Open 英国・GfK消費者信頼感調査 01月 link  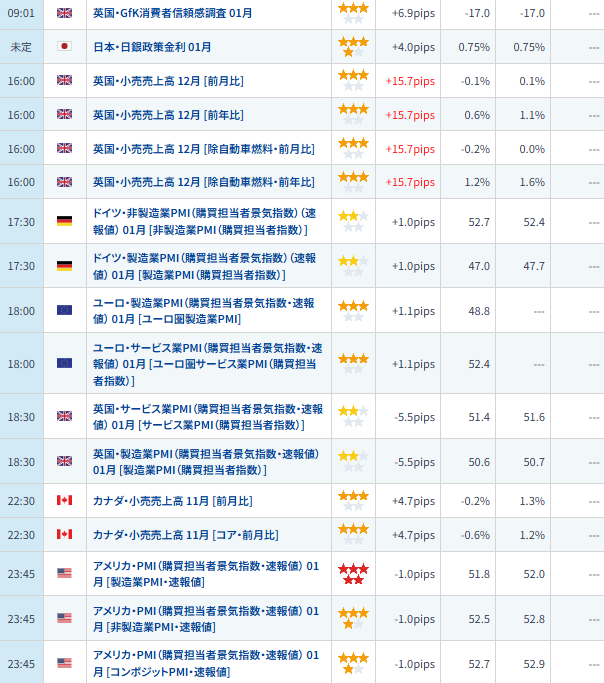172,13
